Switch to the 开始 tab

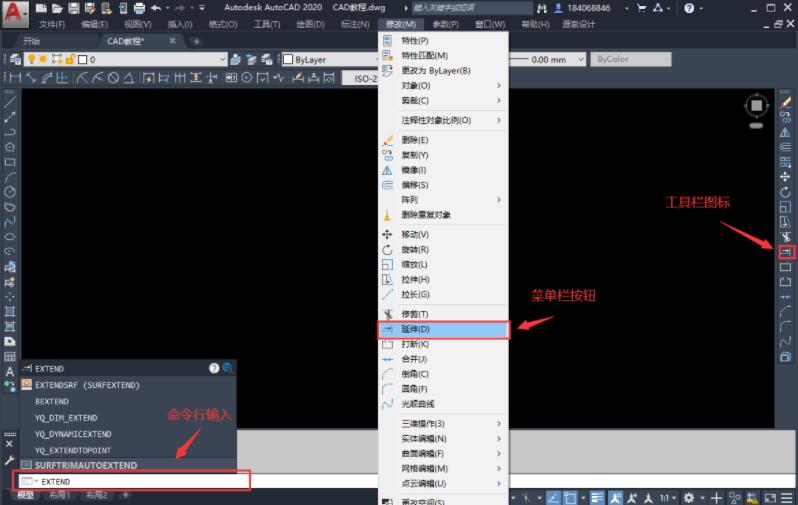click(x=32, y=41)
